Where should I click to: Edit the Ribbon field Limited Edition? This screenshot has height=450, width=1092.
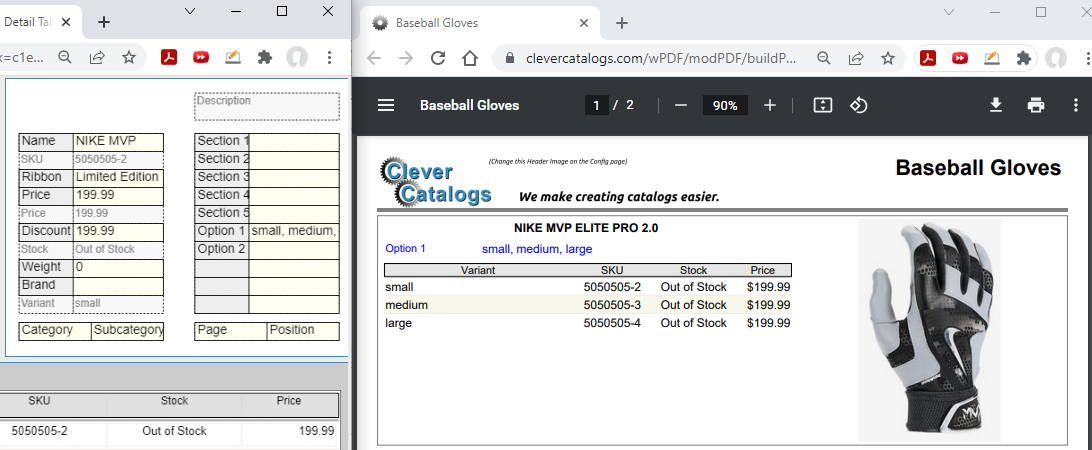[x=118, y=178]
